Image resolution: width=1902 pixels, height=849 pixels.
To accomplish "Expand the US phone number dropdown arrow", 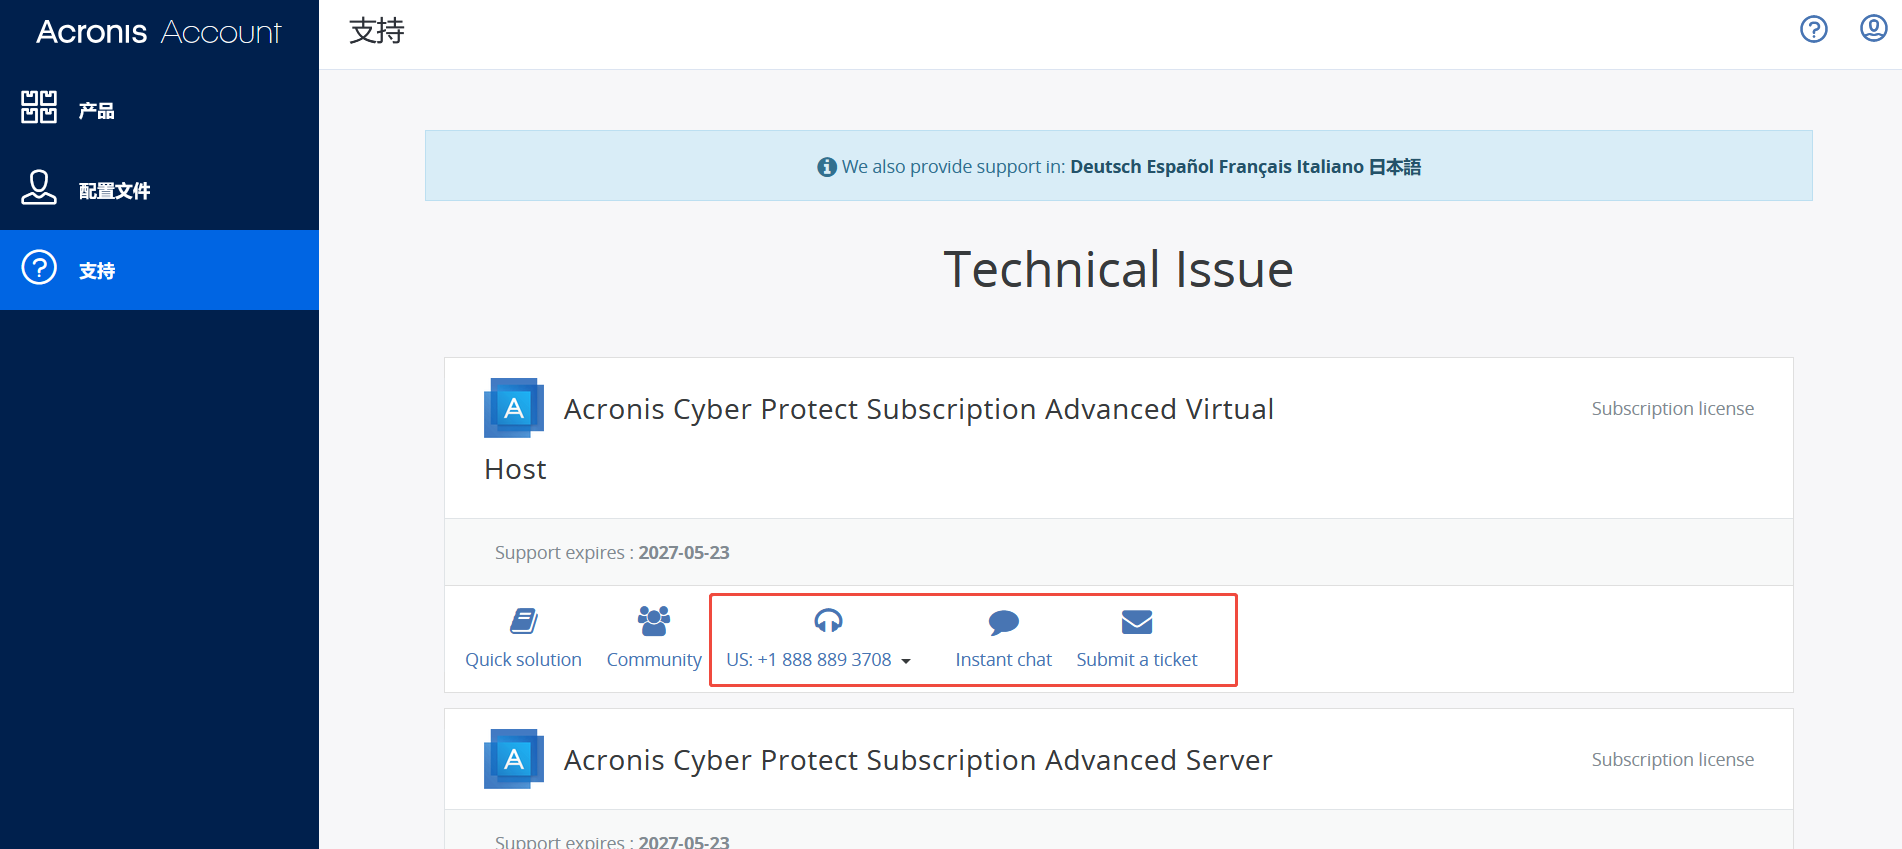I will click(906, 661).
